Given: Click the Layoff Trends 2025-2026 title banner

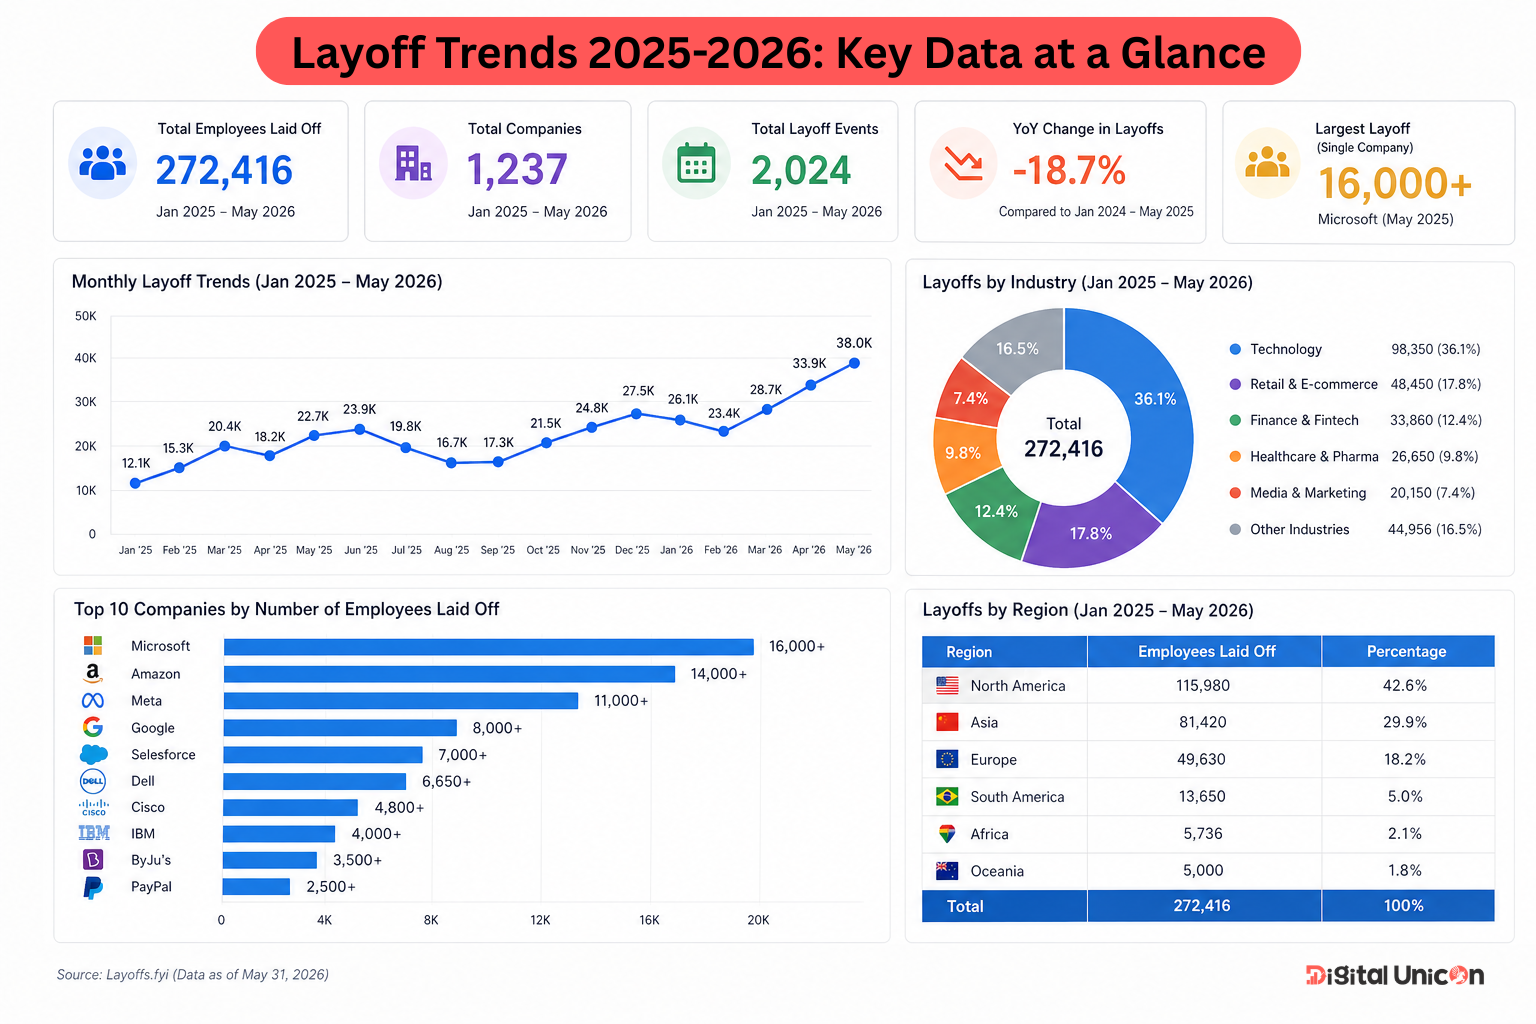Looking at the screenshot, I should [x=778, y=52].
